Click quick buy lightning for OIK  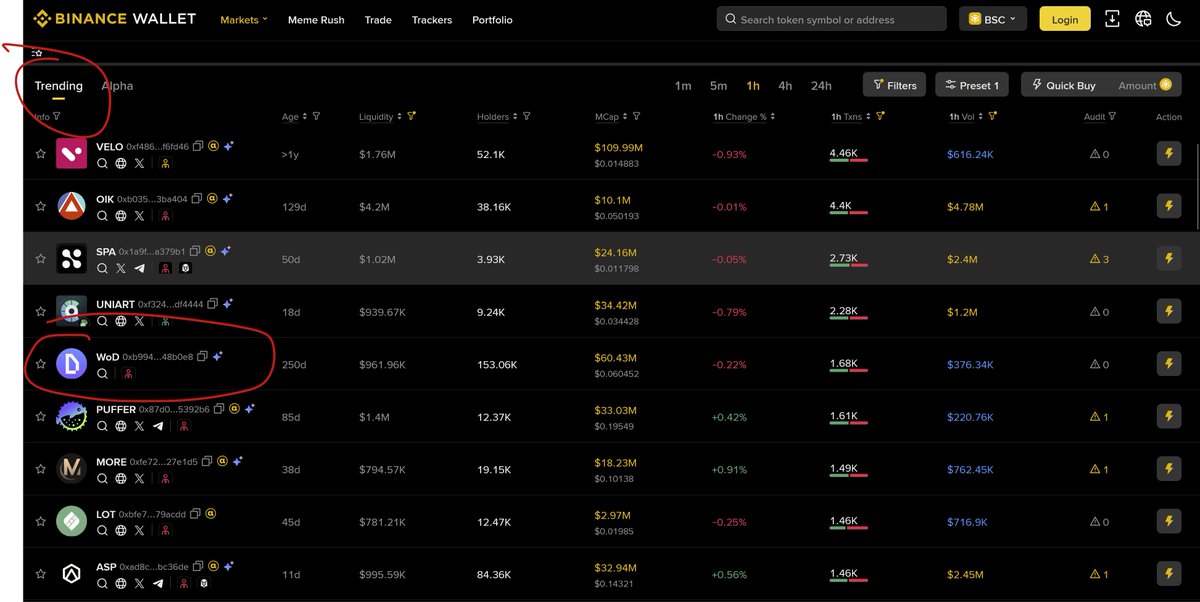tap(1169, 206)
